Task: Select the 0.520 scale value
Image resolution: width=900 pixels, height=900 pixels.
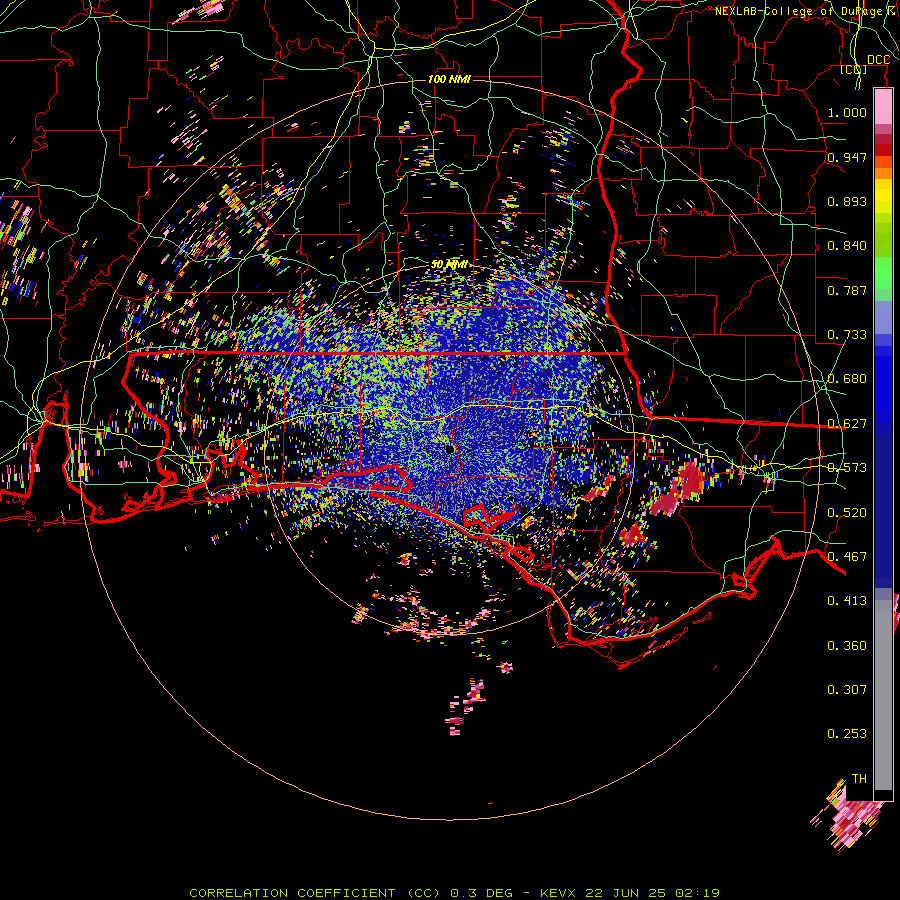Action: 847,512
